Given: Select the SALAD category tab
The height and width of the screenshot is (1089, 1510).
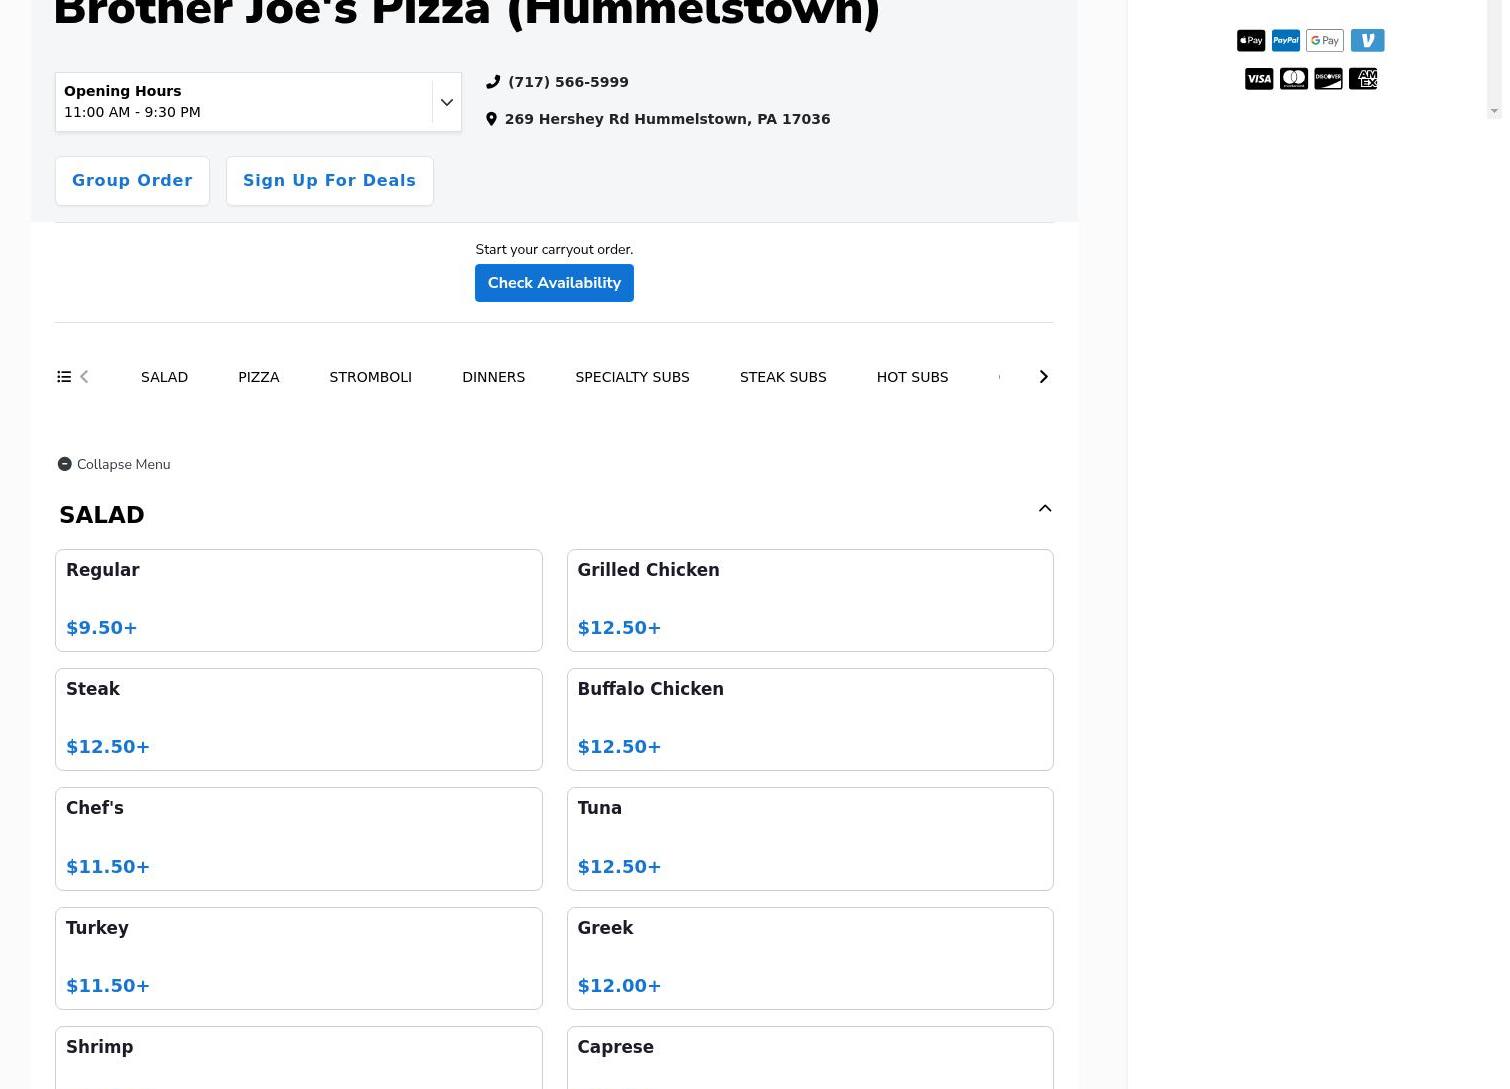Looking at the screenshot, I should tap(164, 377).
